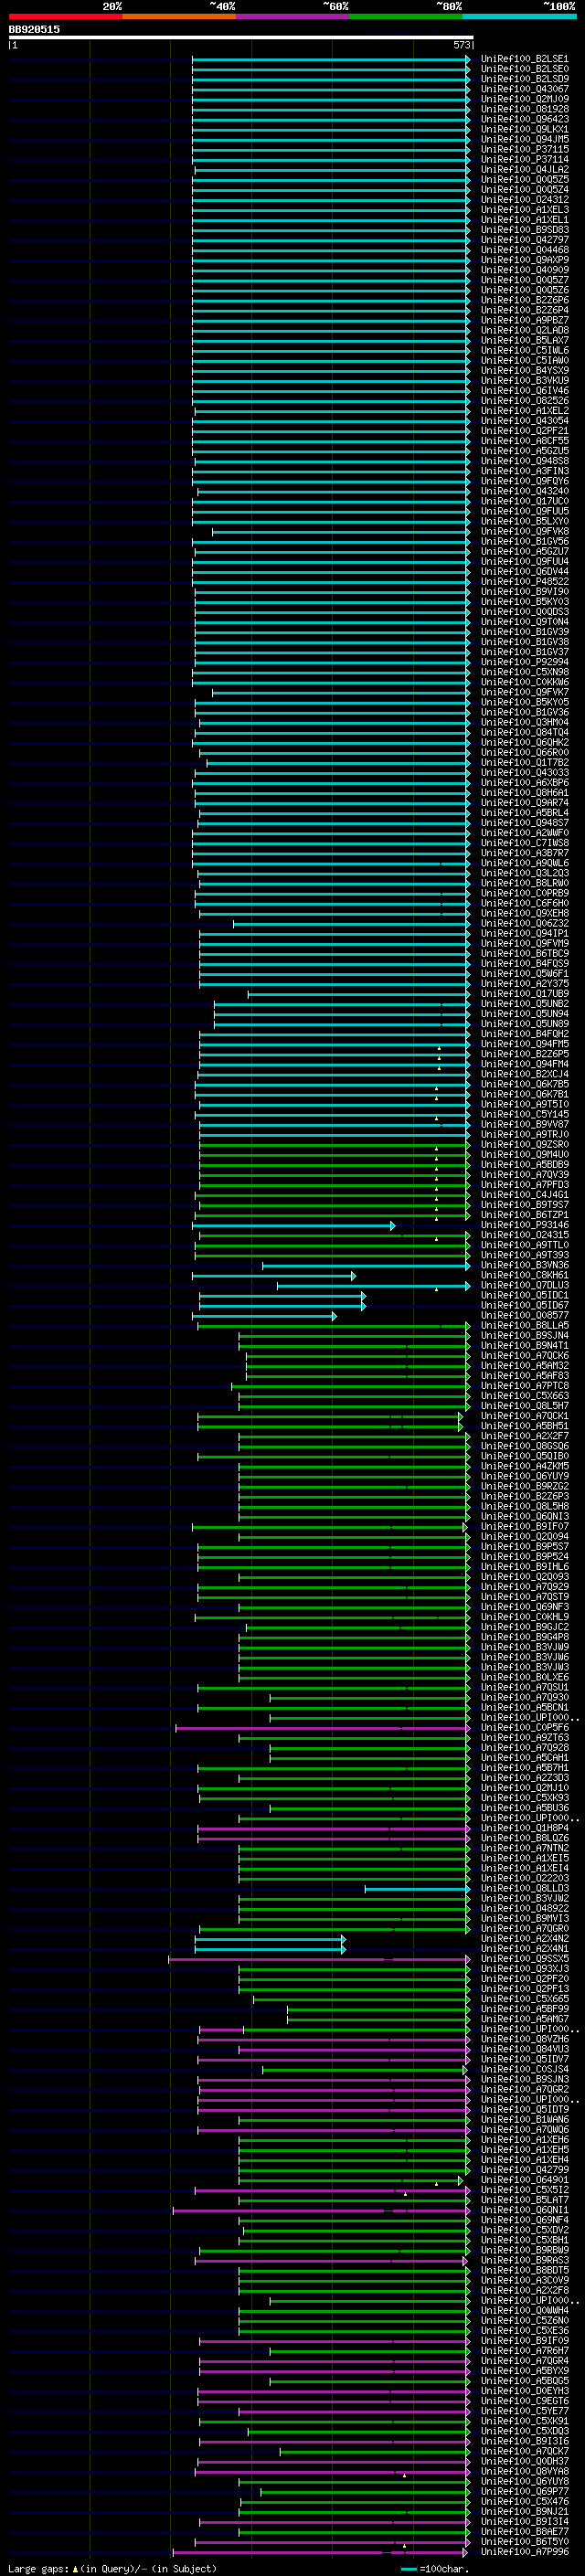The image size is (585, 2576).
Task: Click the UniRef100_C5IWL6 label
Action: click(525, 350)
